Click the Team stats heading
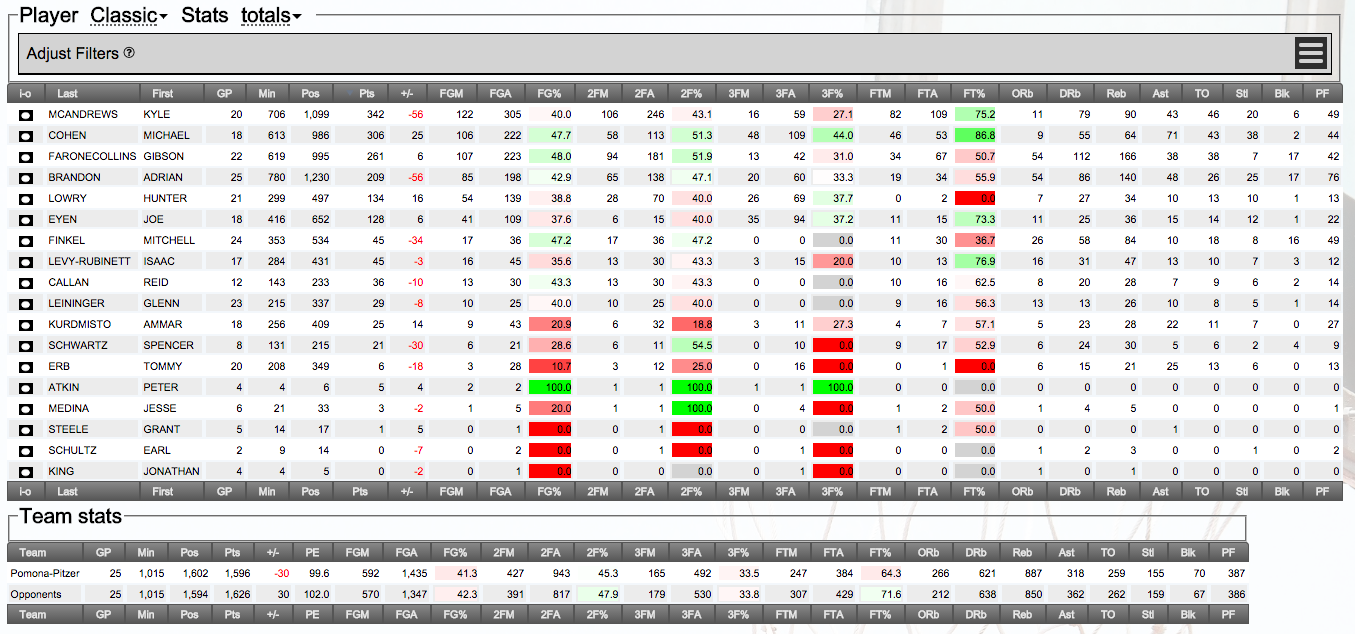The height and width of the screenshot is (634, 1355). pyautogui.click(x=71, y=516)
